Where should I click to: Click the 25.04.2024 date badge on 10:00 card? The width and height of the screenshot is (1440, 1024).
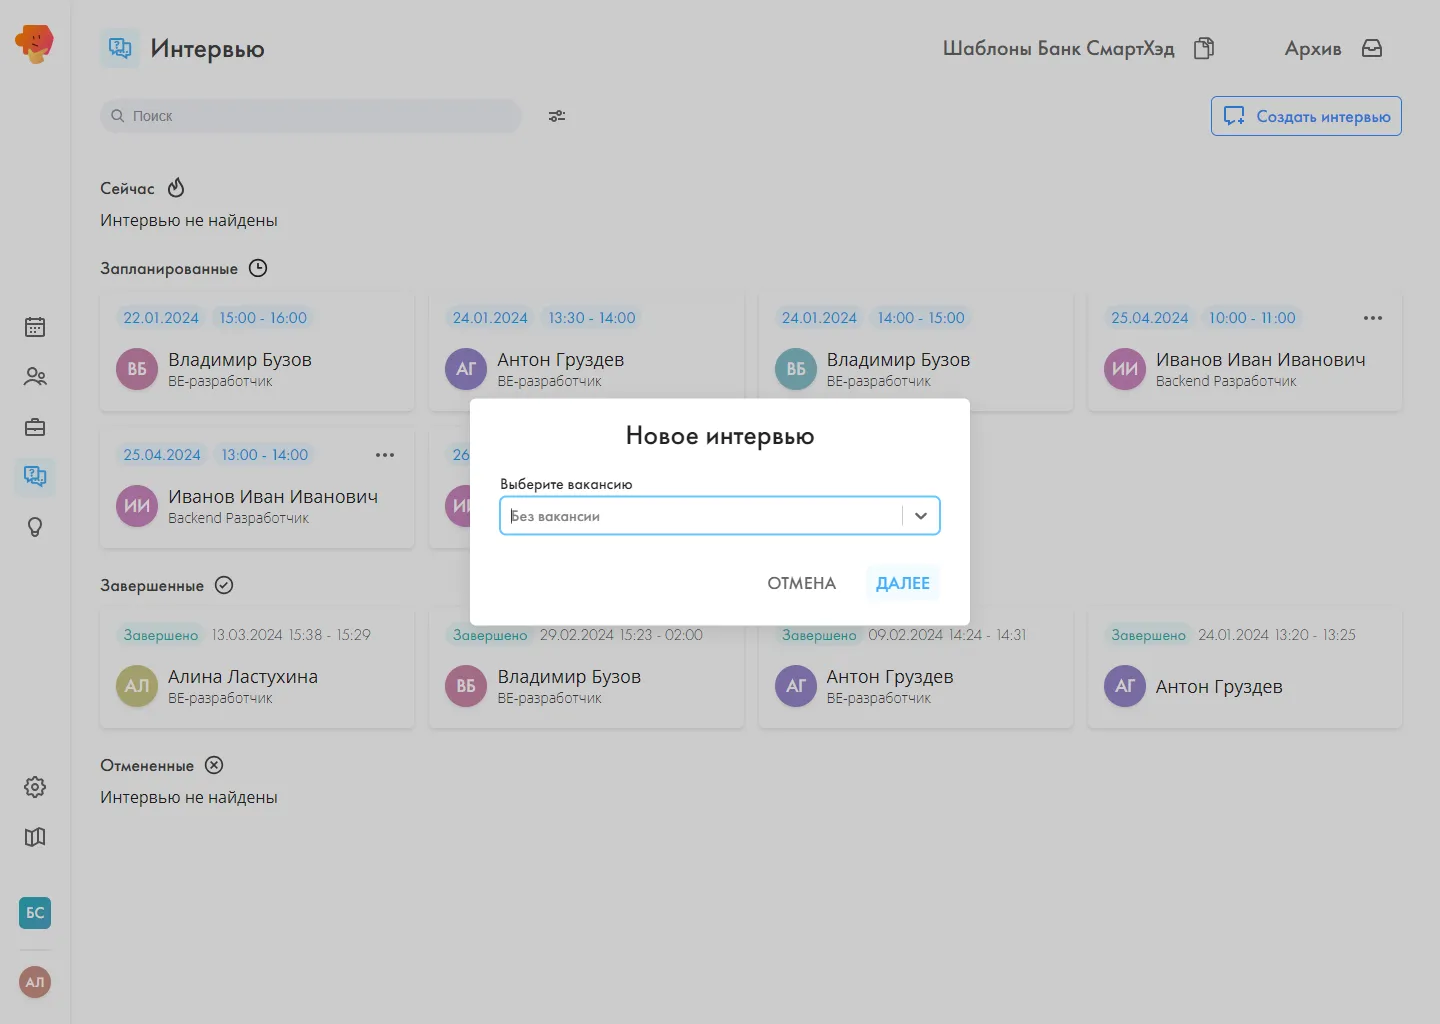1150,318
